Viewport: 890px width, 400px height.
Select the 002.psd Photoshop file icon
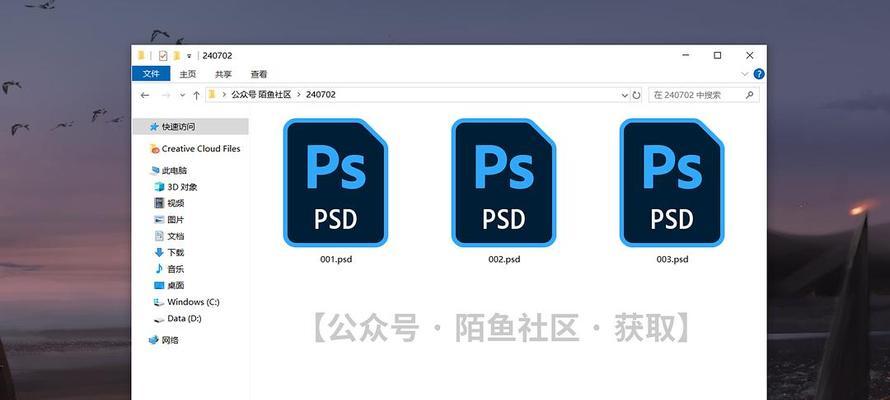pos(503,183)
